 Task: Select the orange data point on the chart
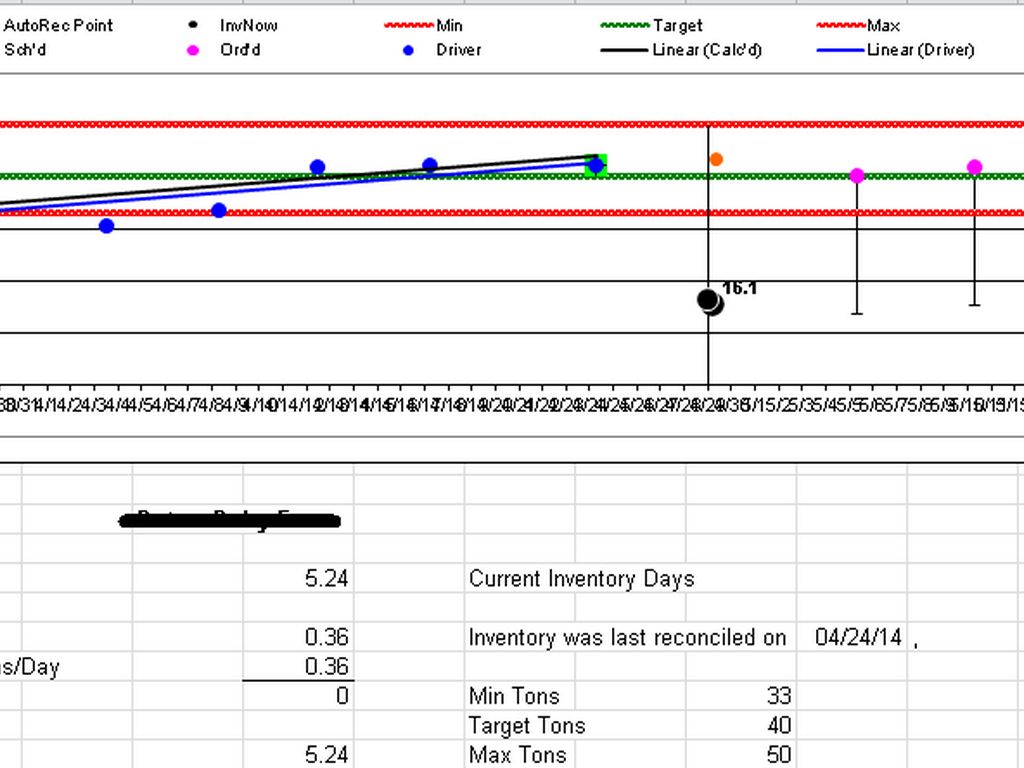(716, 159)
